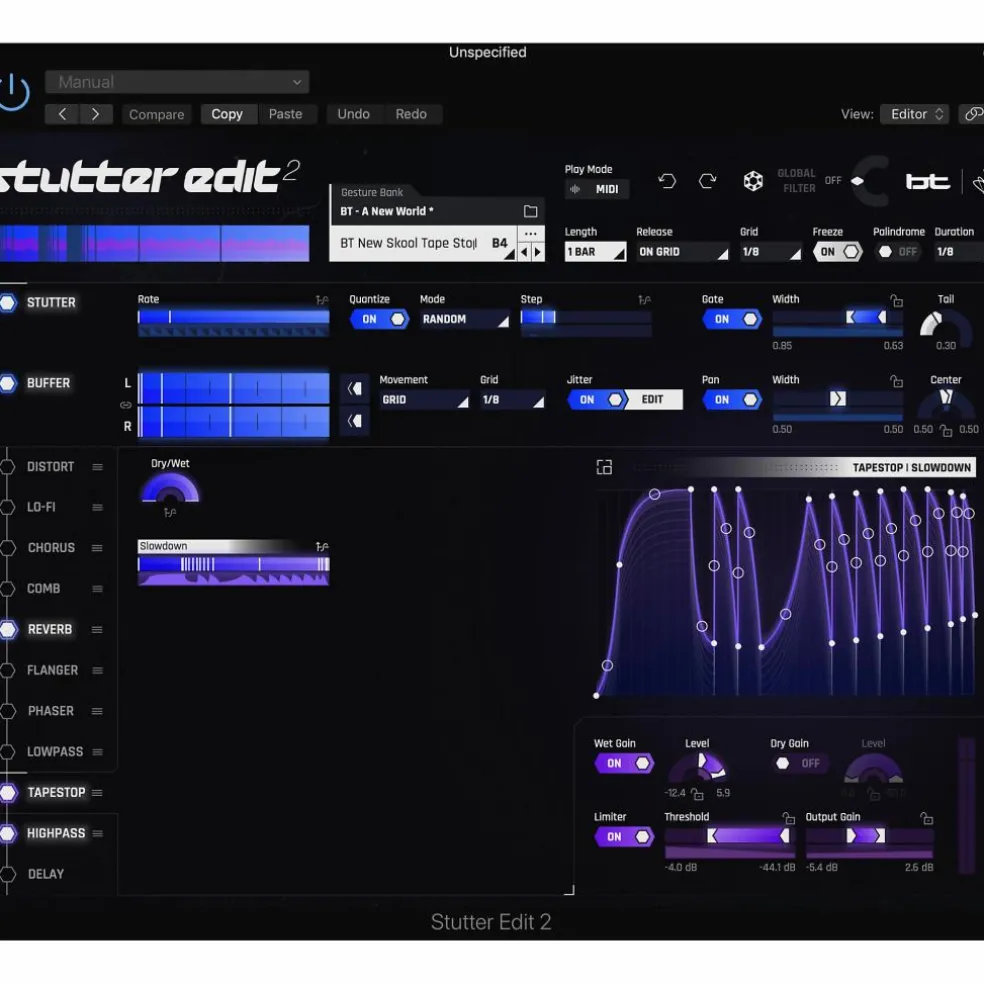Viewport: 984px width, 984px height.
Task: Toggle the Output Gain lock icon
Action: tap(927, 818)
